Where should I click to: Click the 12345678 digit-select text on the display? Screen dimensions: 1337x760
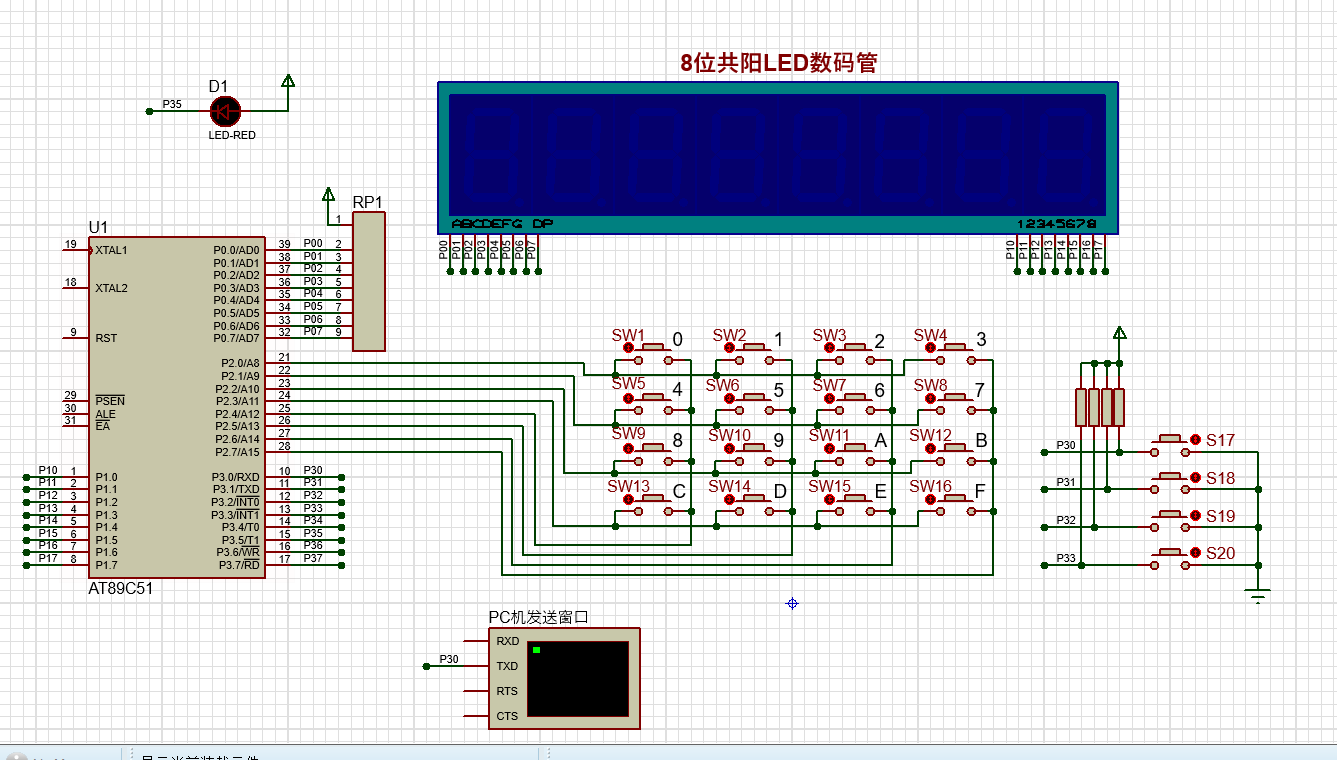1057,224
